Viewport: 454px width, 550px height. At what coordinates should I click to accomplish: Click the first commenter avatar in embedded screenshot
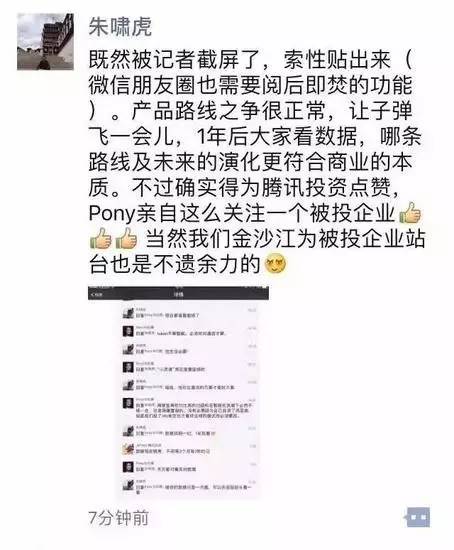[x=128, y=313]
